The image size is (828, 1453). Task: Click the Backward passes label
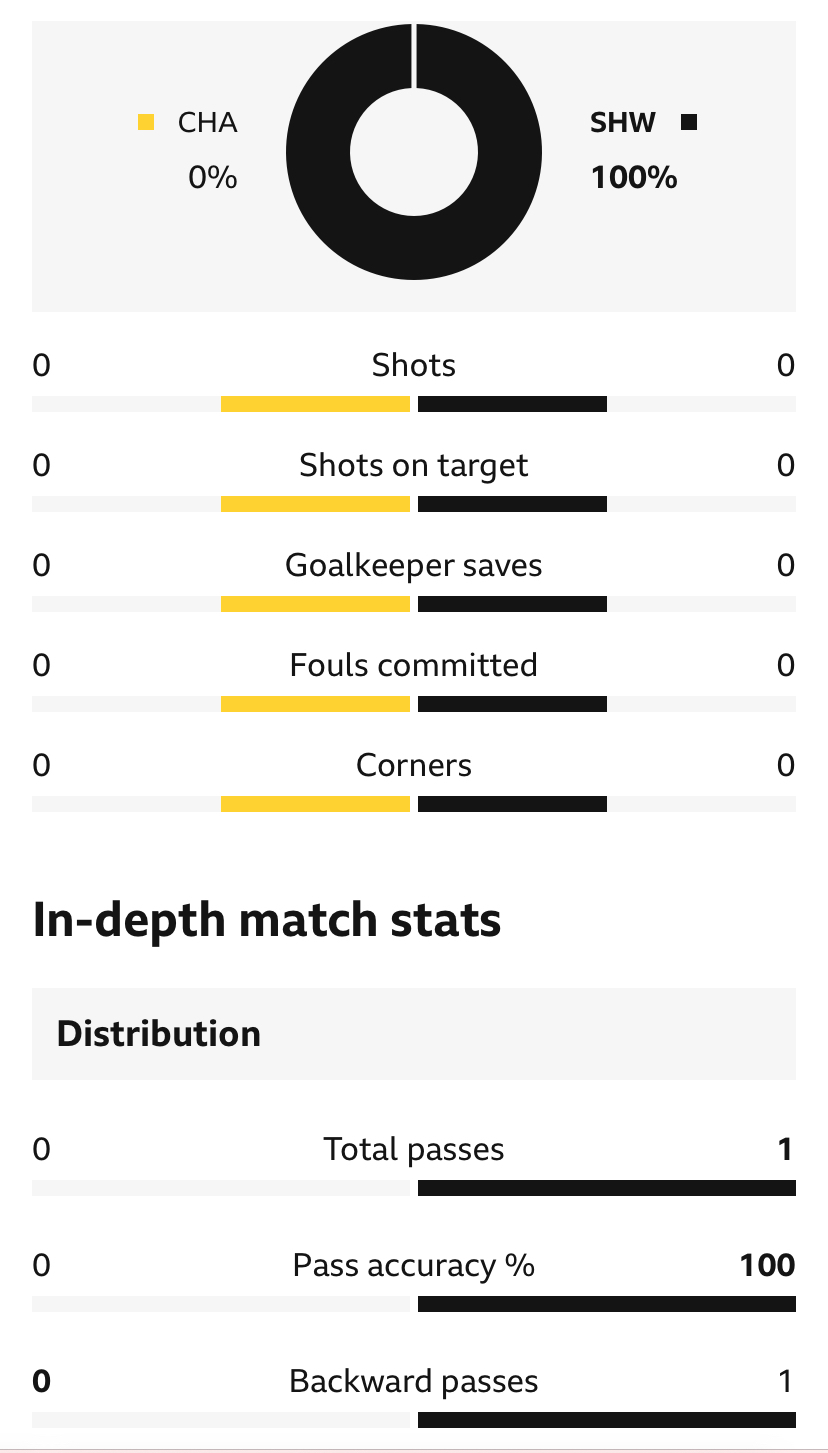tap(414, 1382)
